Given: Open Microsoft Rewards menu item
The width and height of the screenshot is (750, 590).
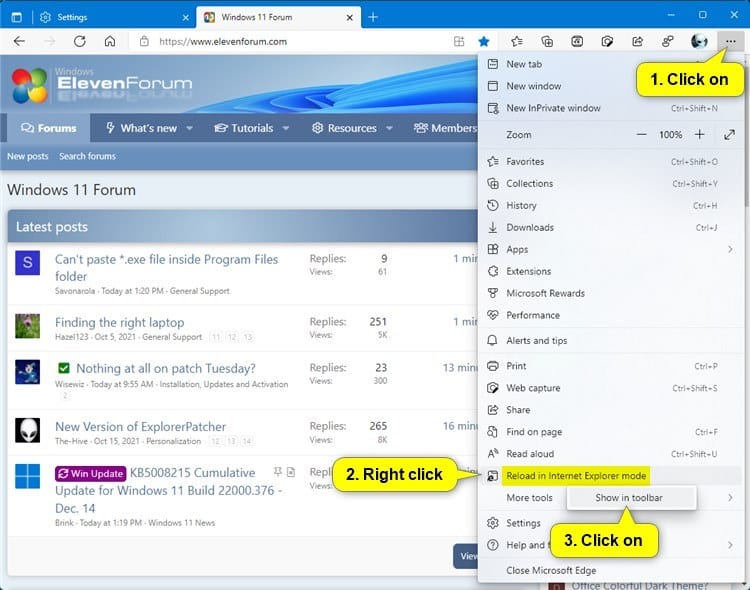Looking at the screenshot, I should pos(610,293).
